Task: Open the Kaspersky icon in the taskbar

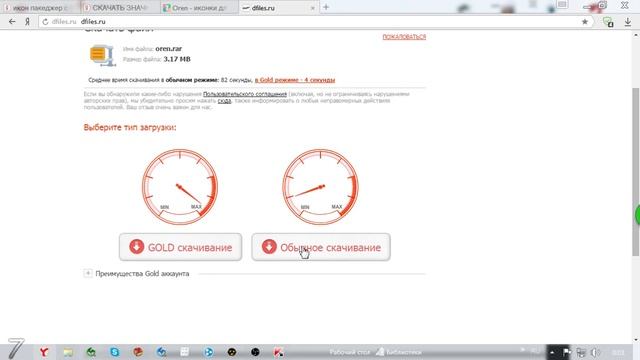Action: tap(278, 352)
